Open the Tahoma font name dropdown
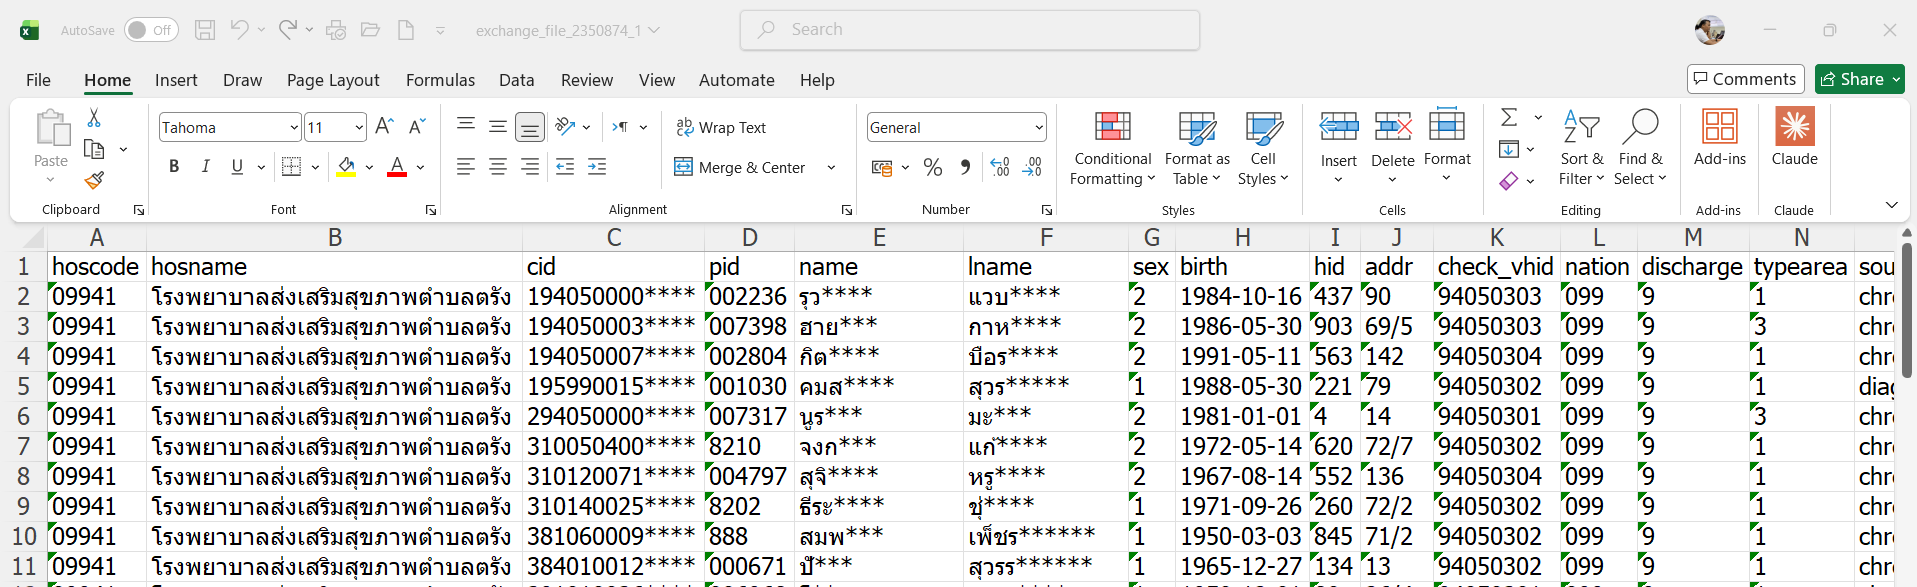Screen dimensions: 1917x587 294,128
